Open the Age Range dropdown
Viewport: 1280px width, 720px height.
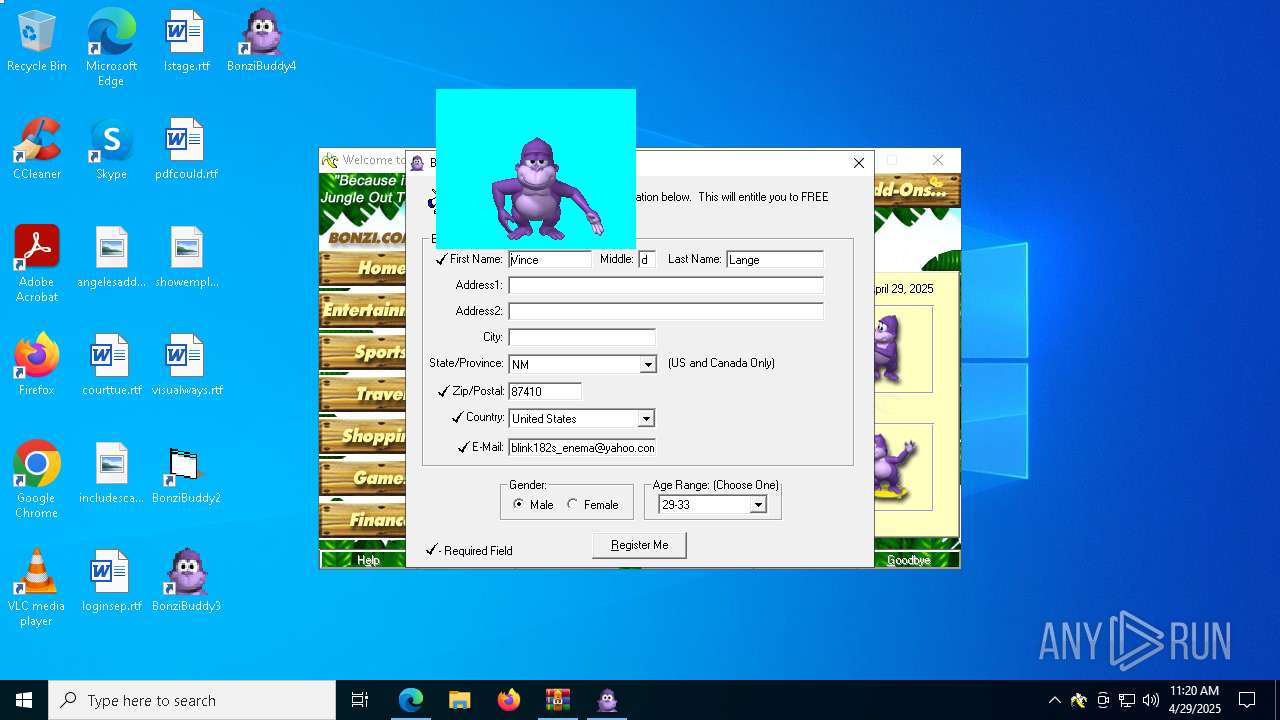[758, 505]
